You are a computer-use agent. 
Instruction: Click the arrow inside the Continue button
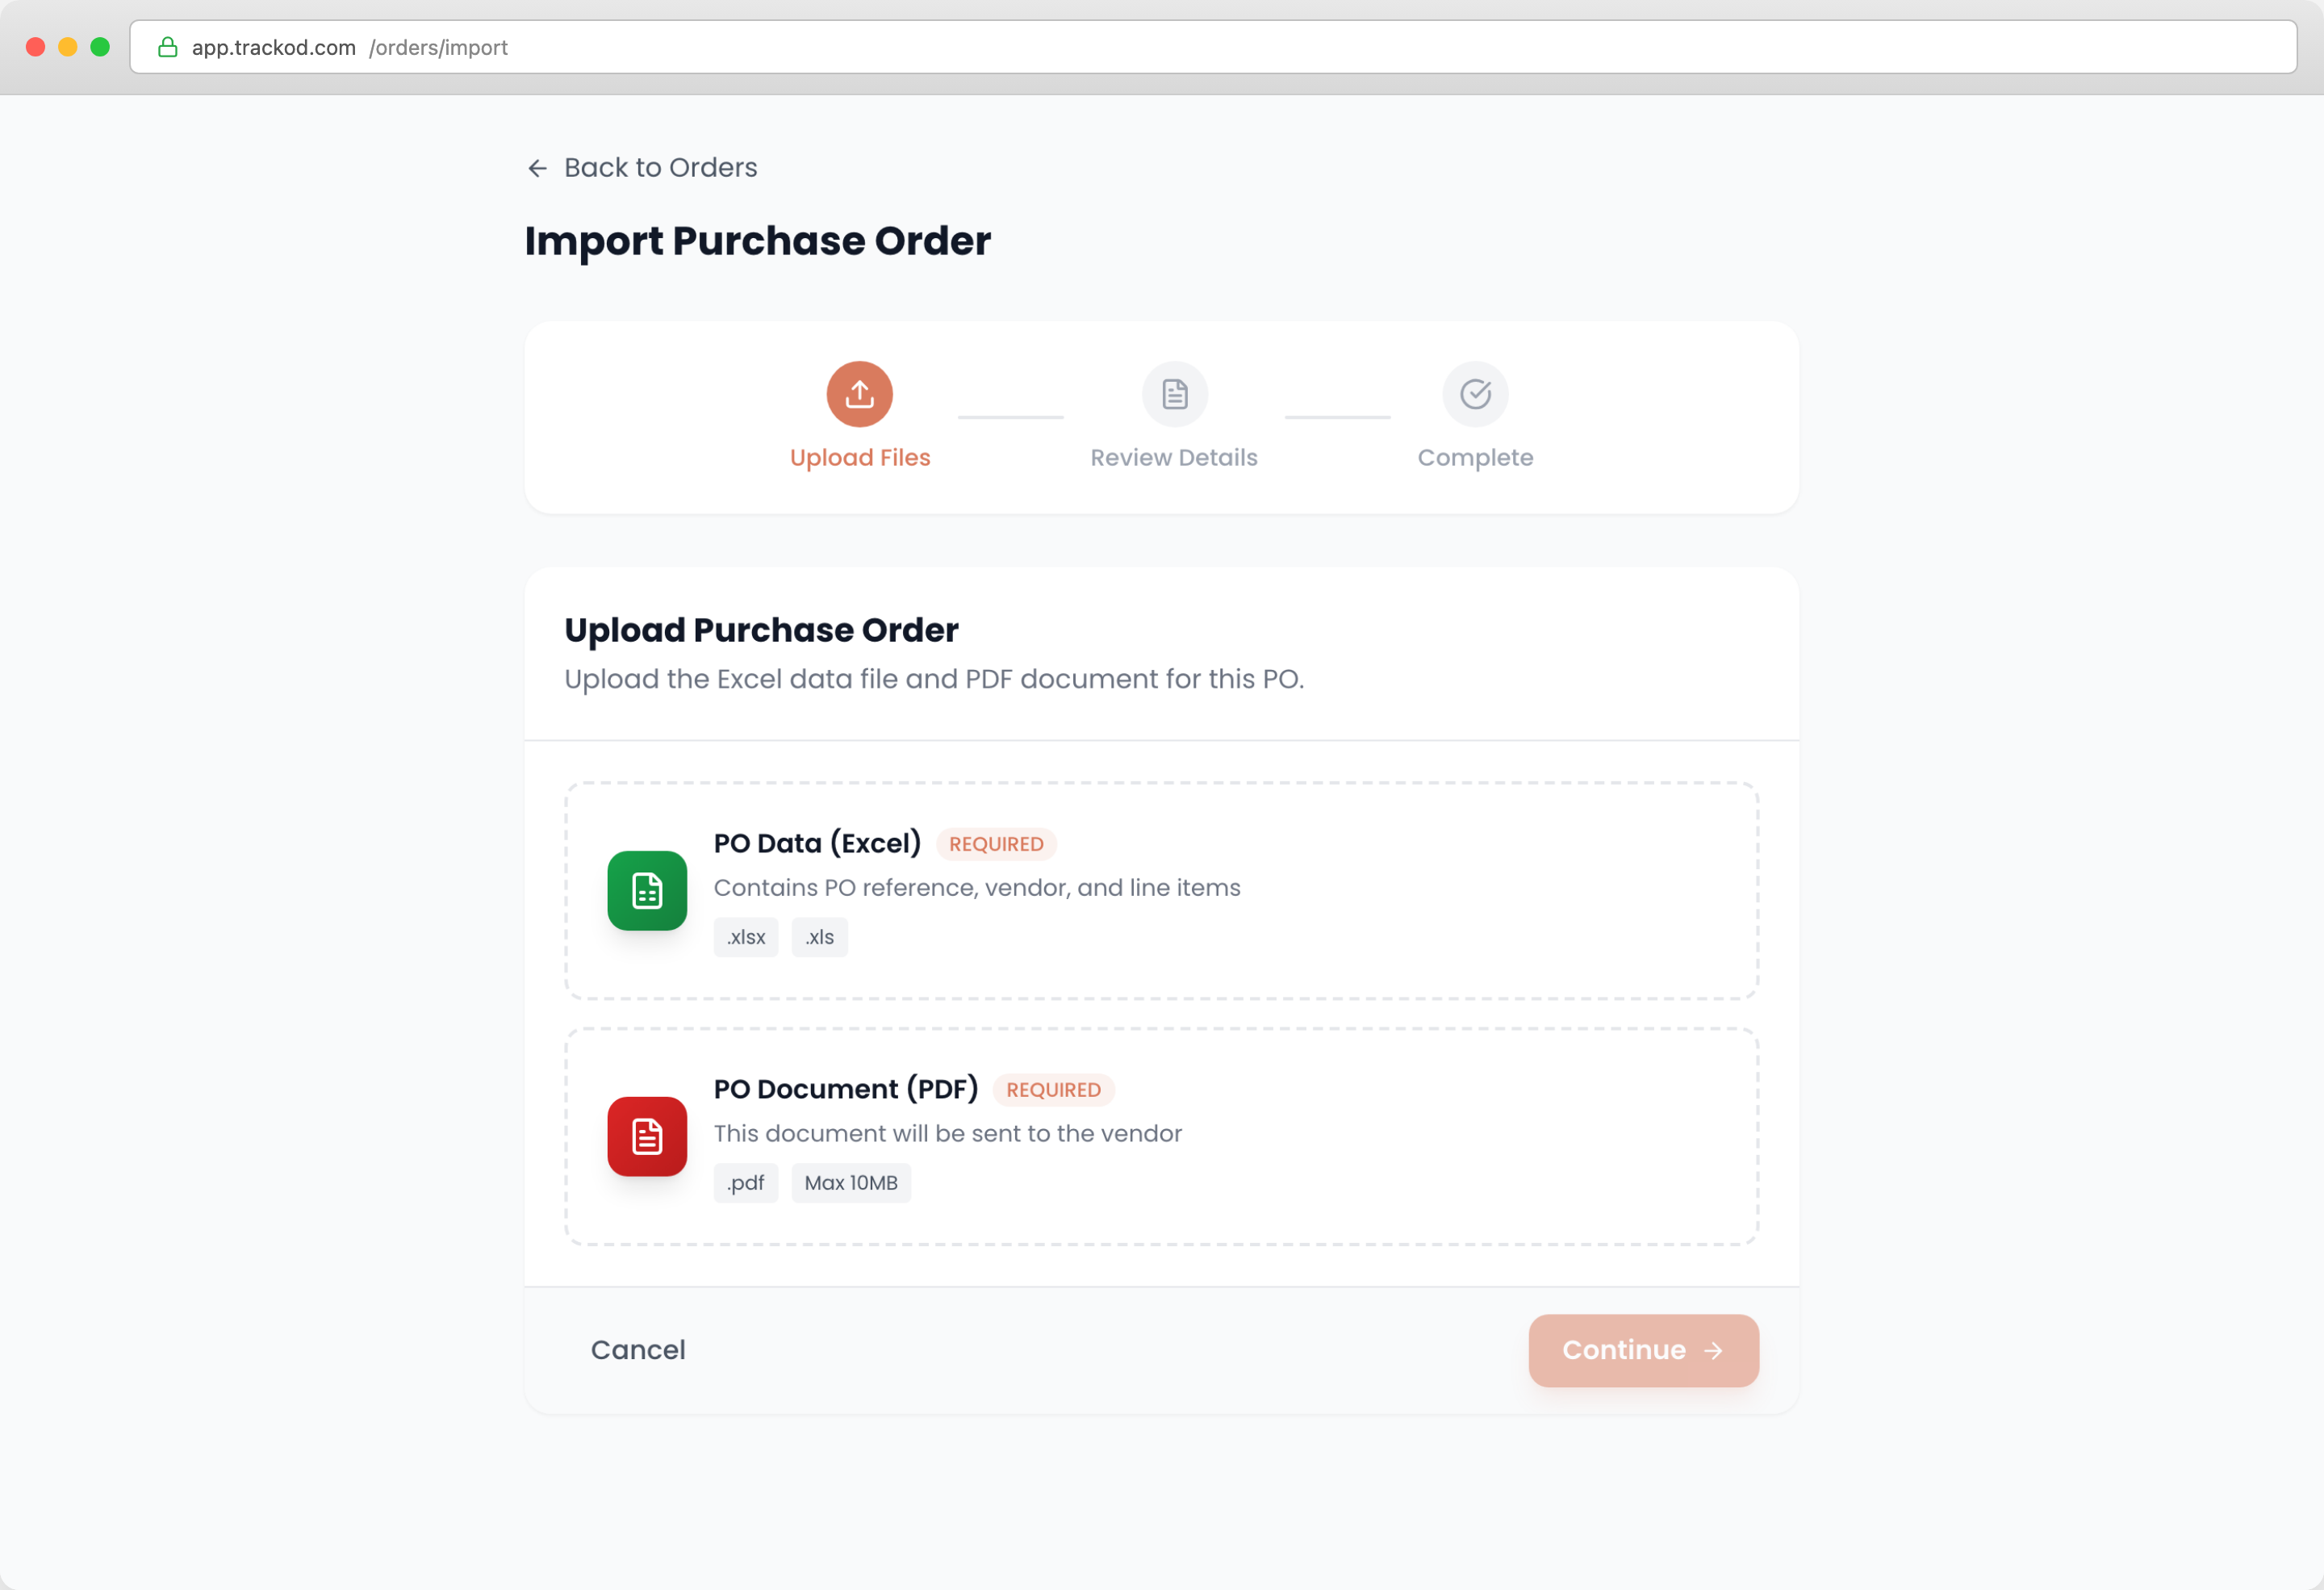1714,1350
